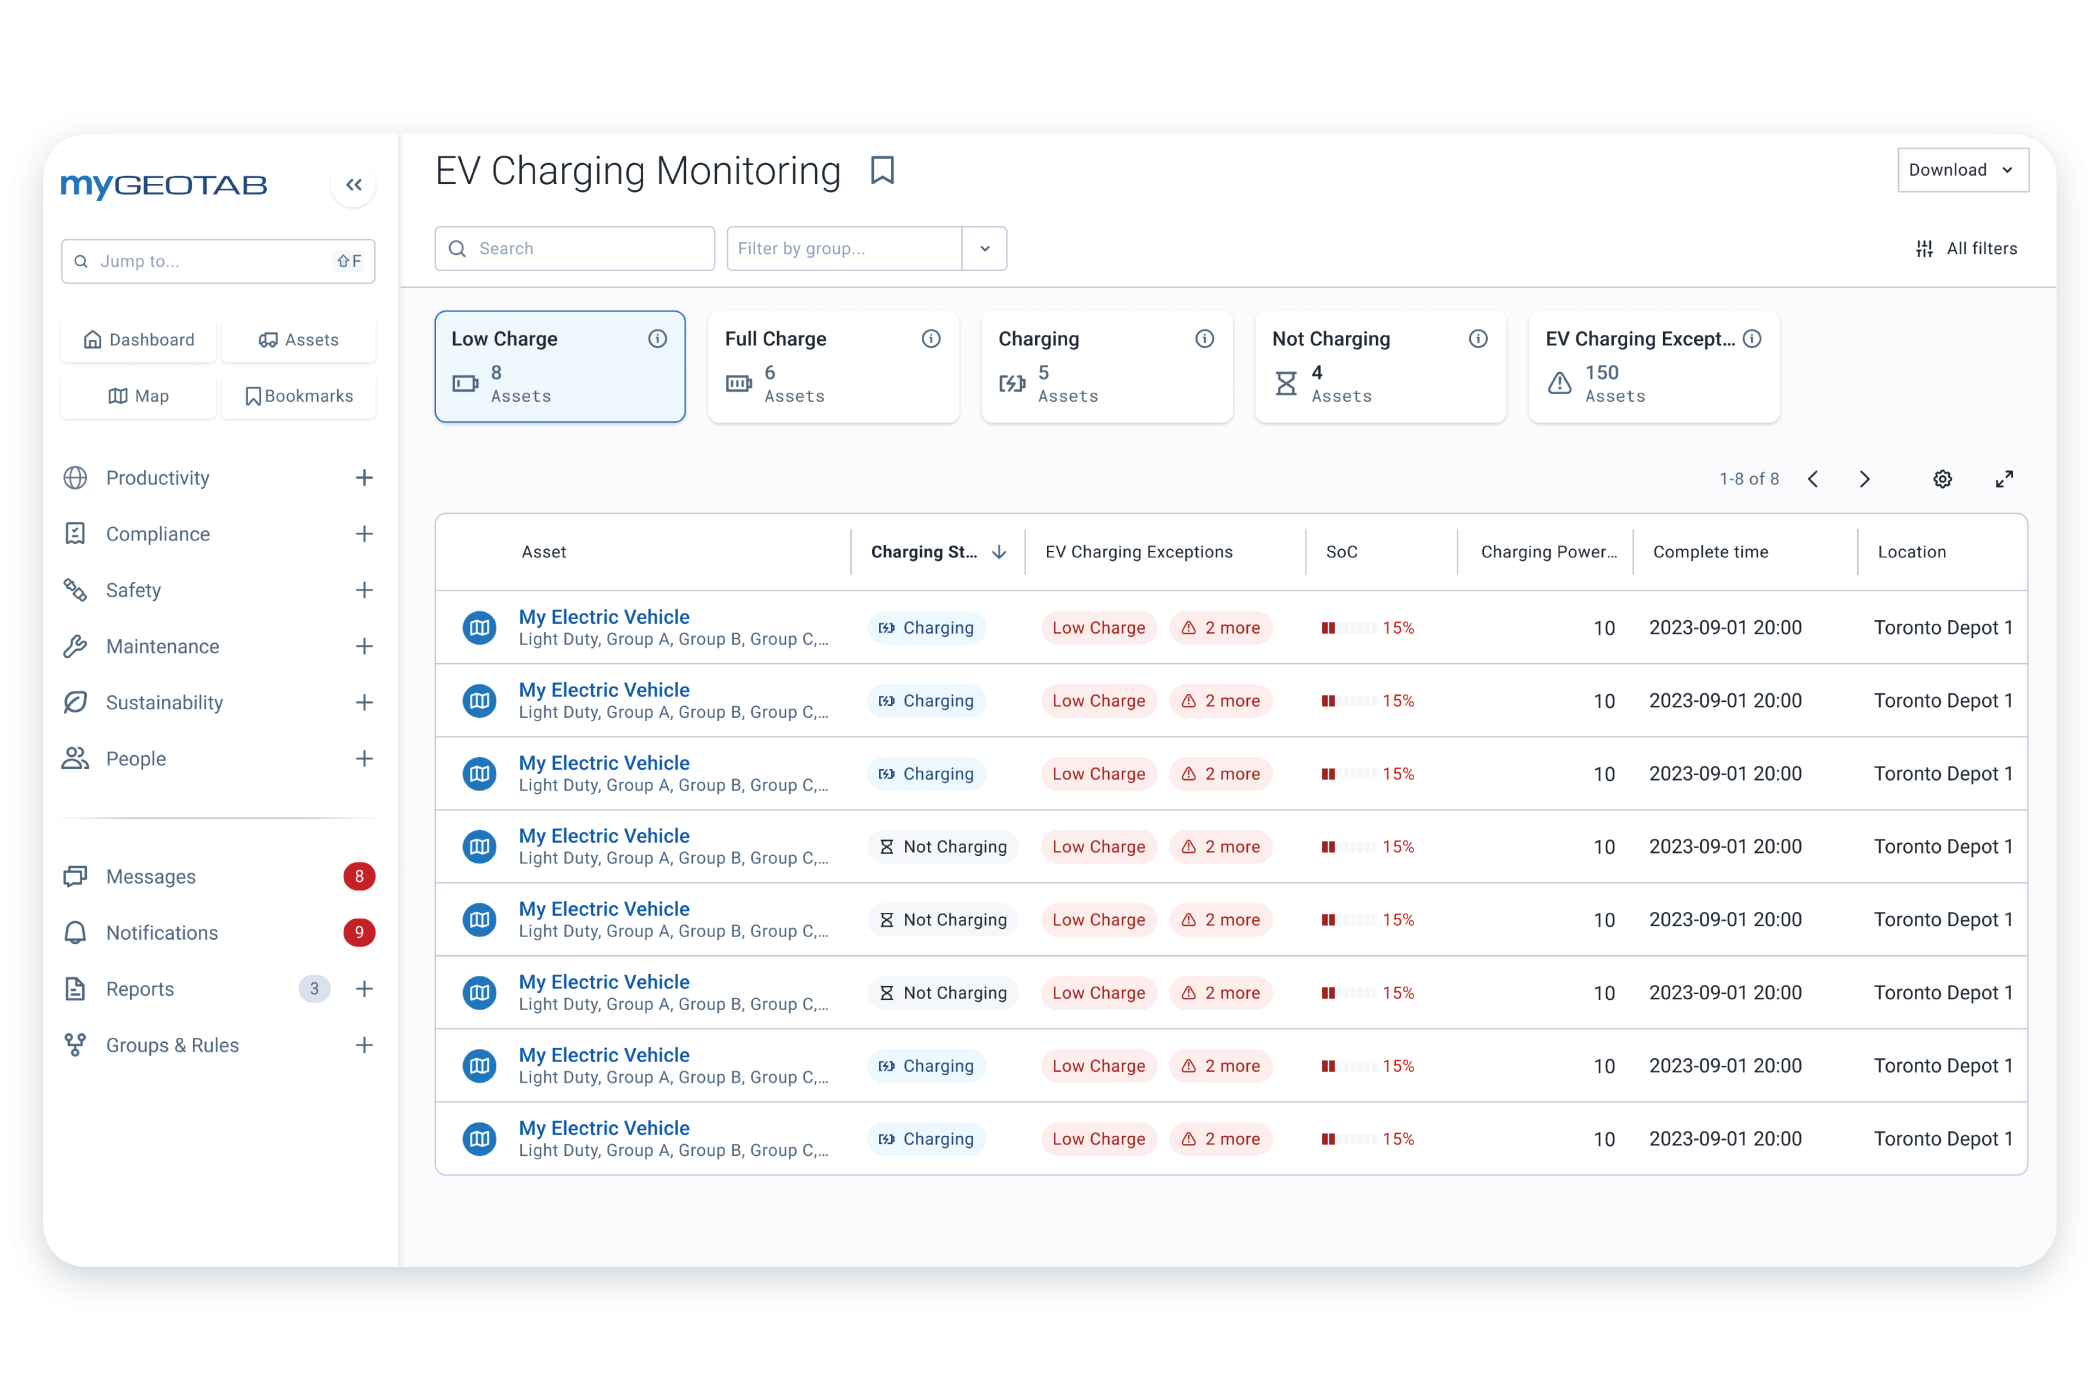Show info for Not Charging card

coord(1478,339)
